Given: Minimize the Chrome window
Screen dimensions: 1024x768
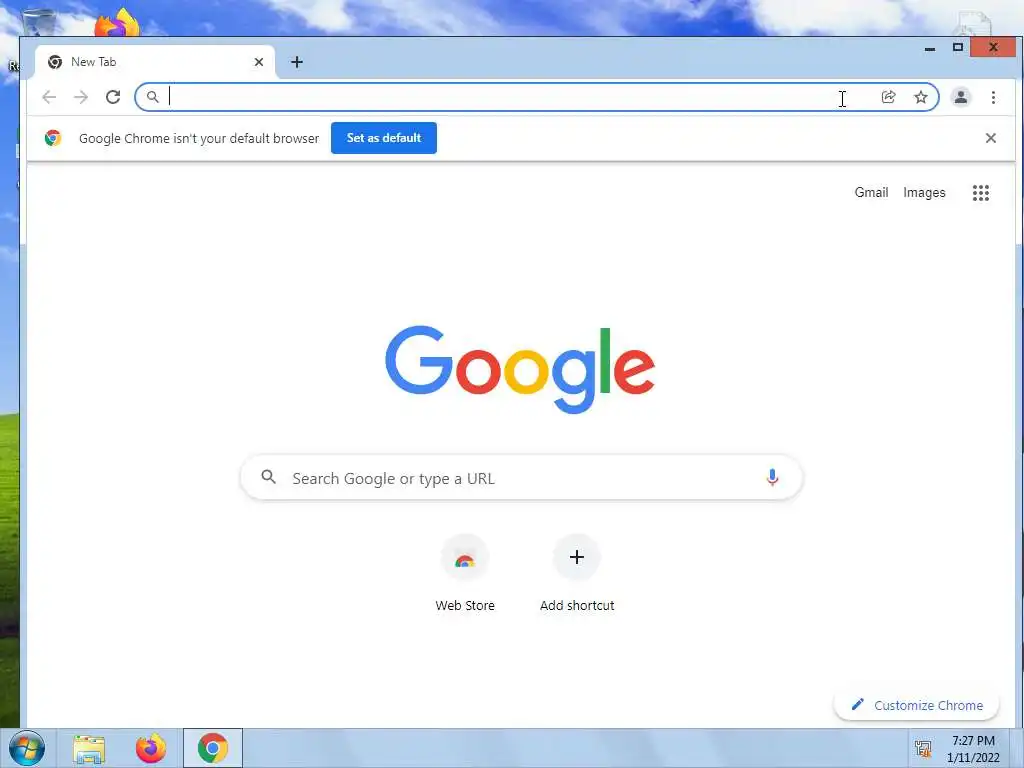Looking at the screenshot, I should pos(930,48).
